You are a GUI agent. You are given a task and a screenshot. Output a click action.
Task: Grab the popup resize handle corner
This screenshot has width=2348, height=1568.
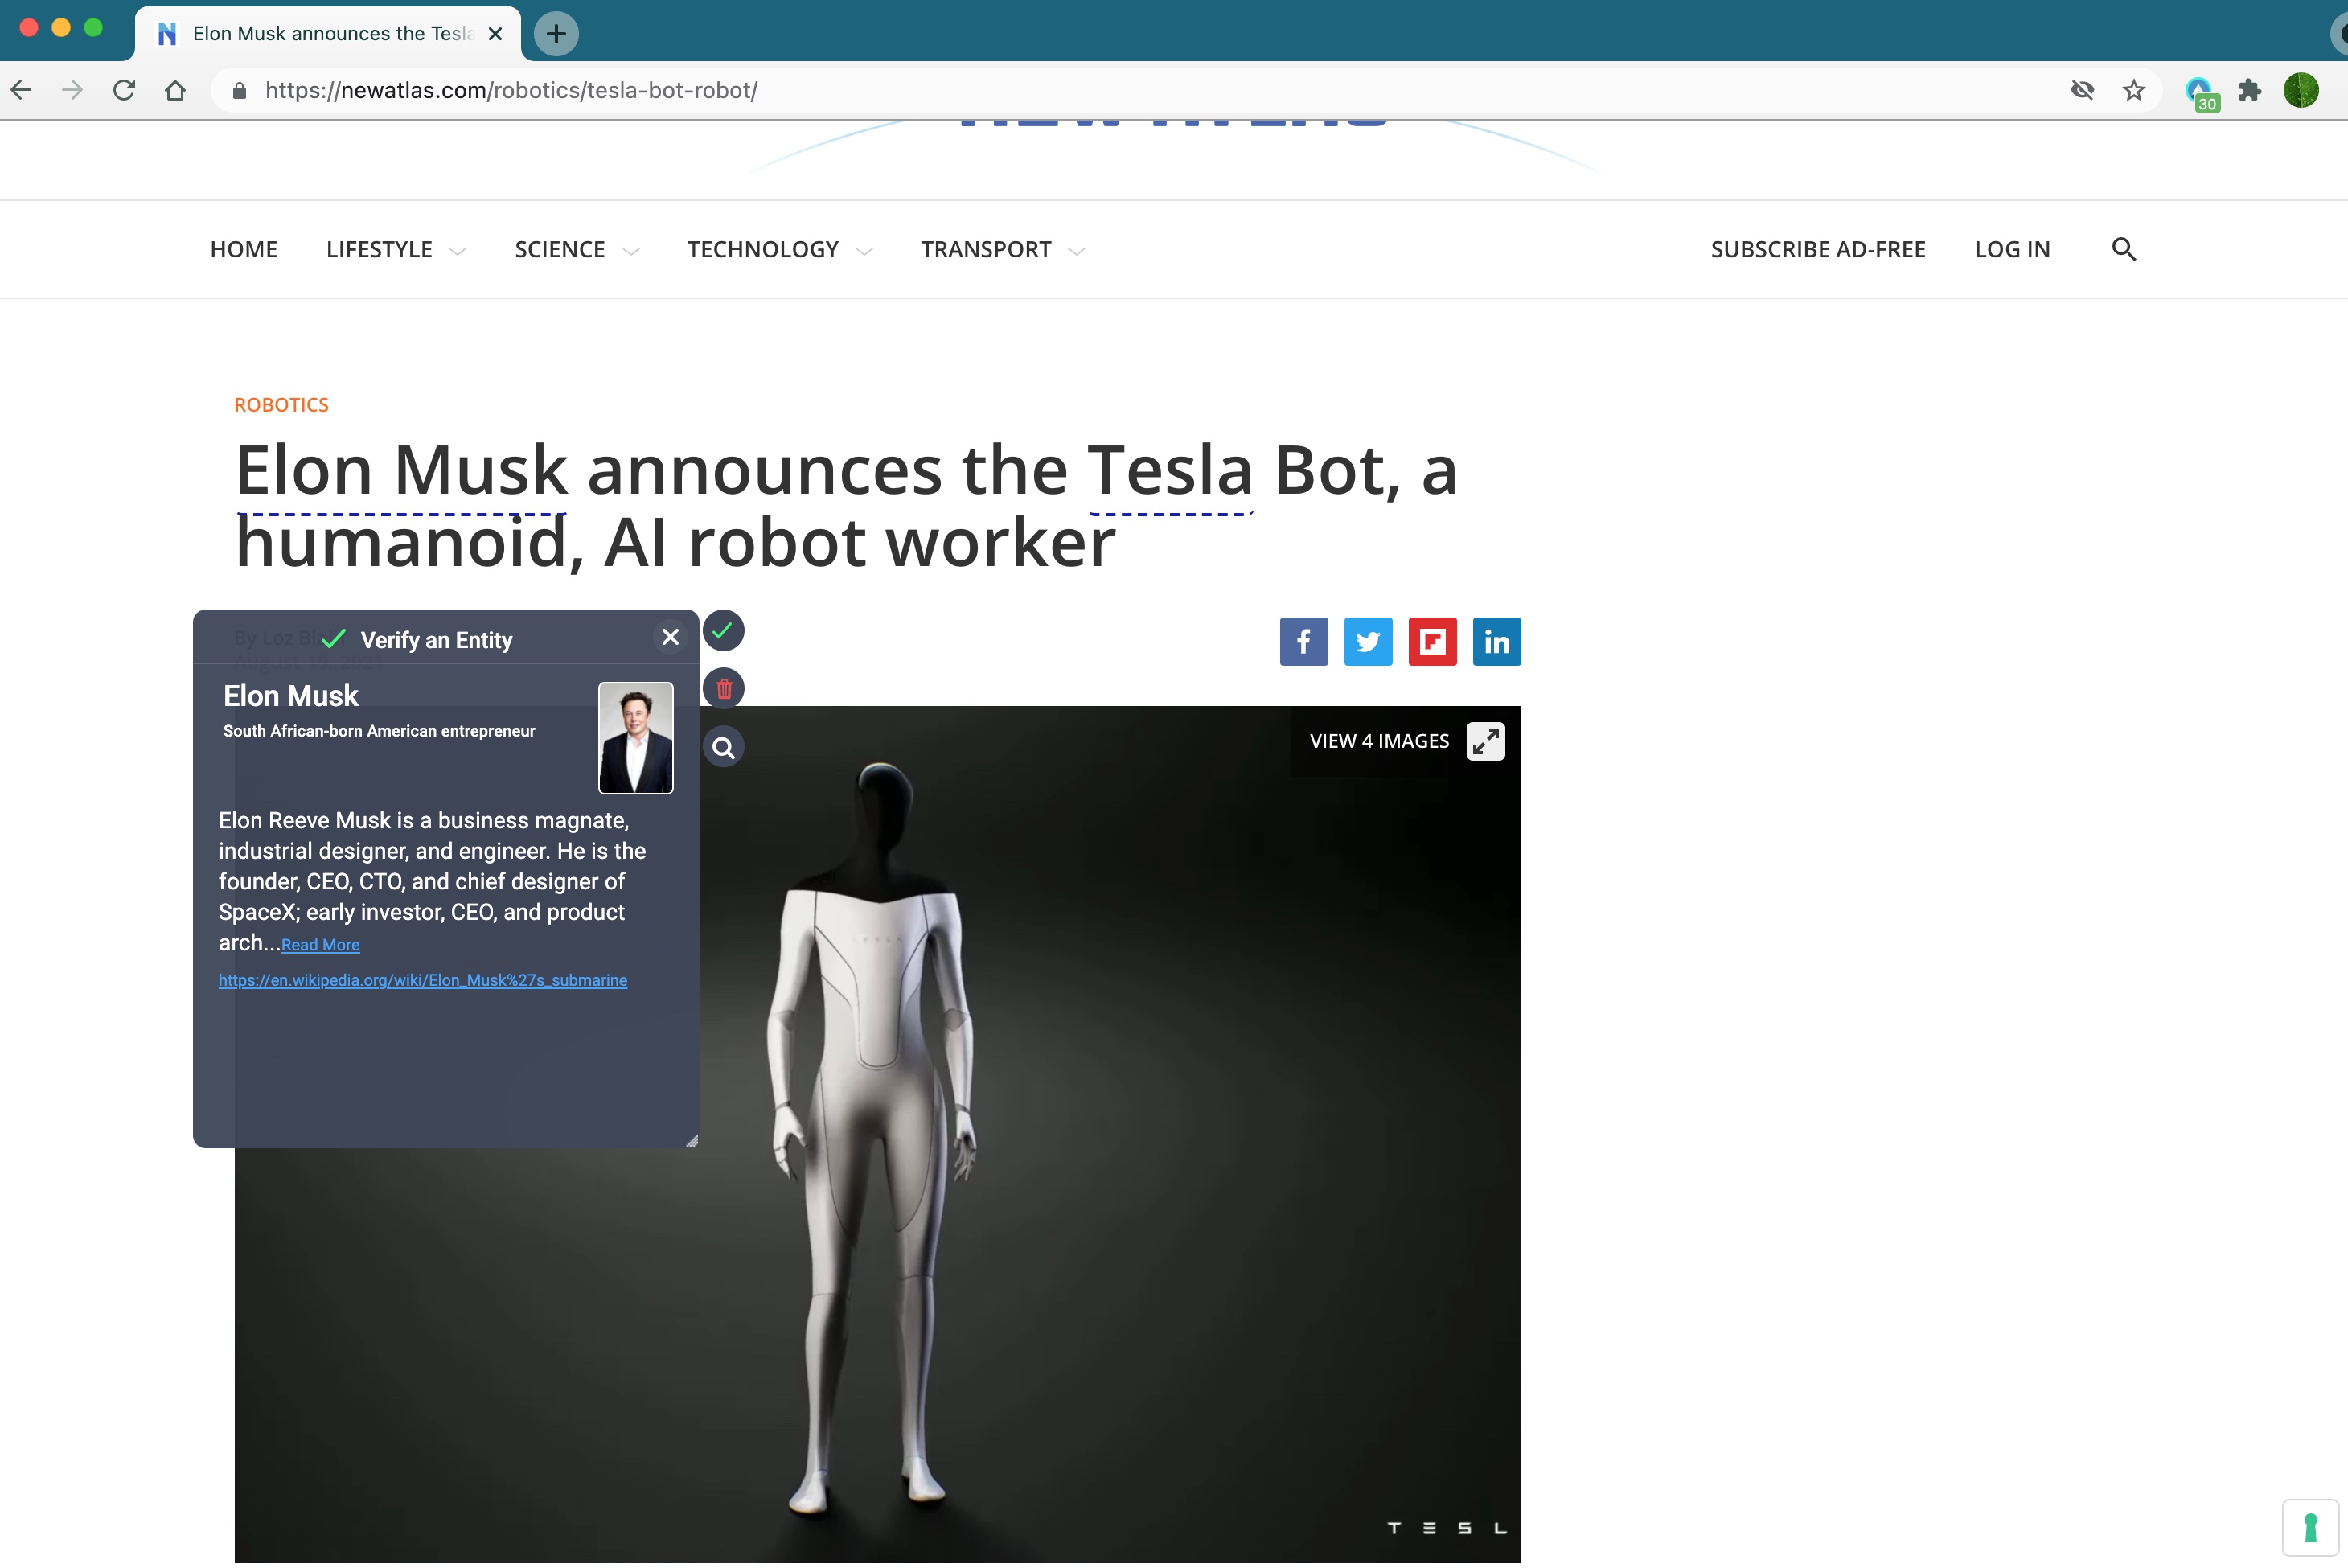[691, 1140]
